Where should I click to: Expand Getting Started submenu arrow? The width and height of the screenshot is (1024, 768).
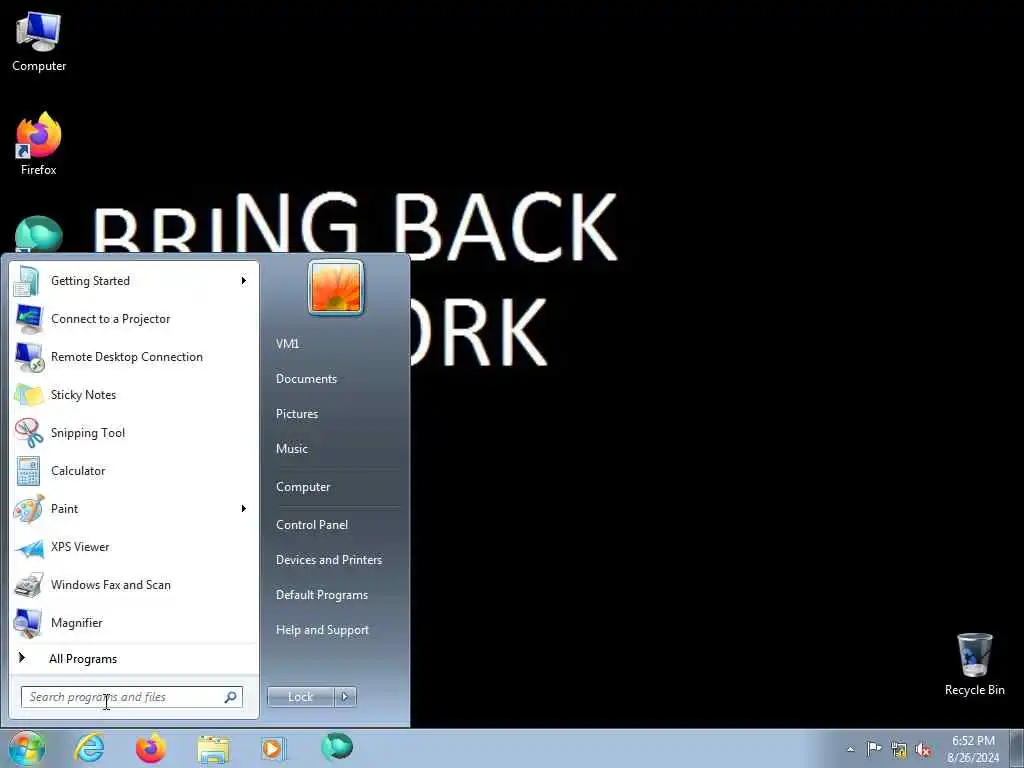244,281
